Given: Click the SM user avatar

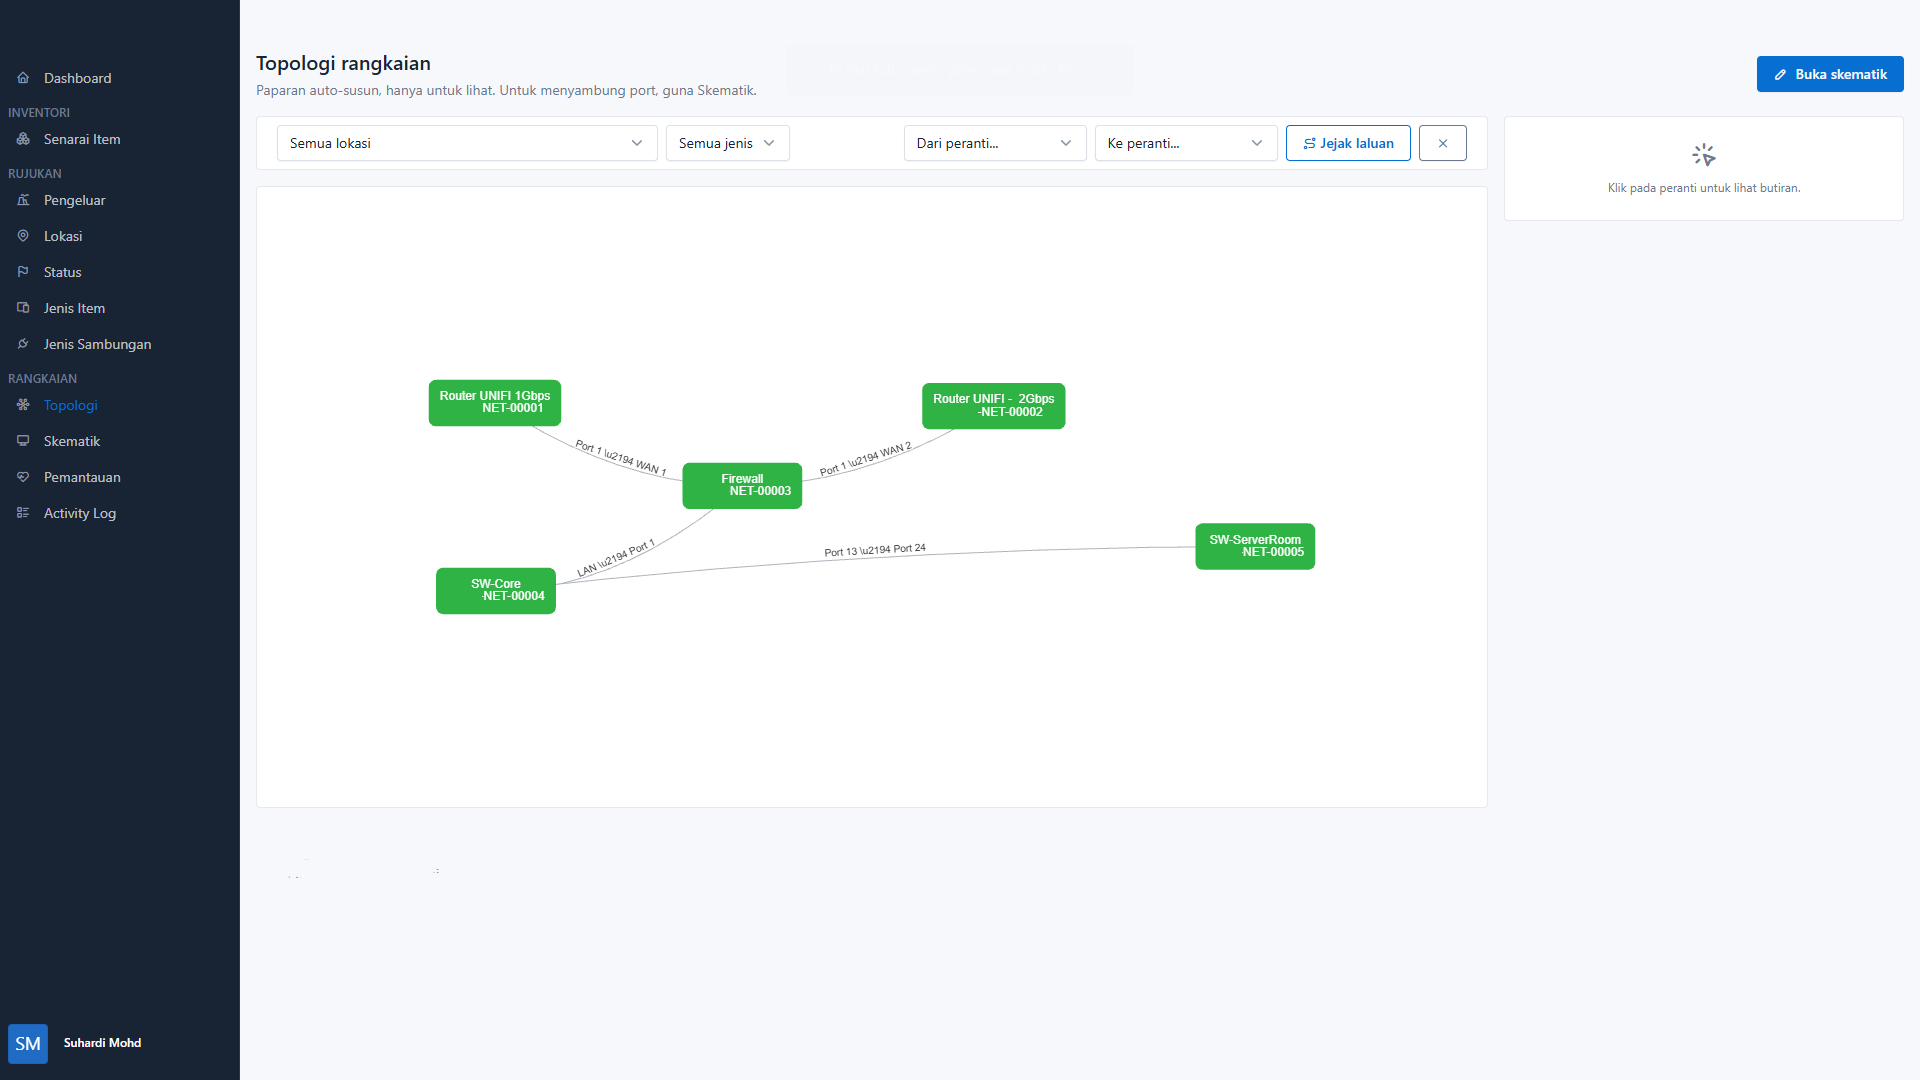Looking at the screenshot, I should [28, 1043].
